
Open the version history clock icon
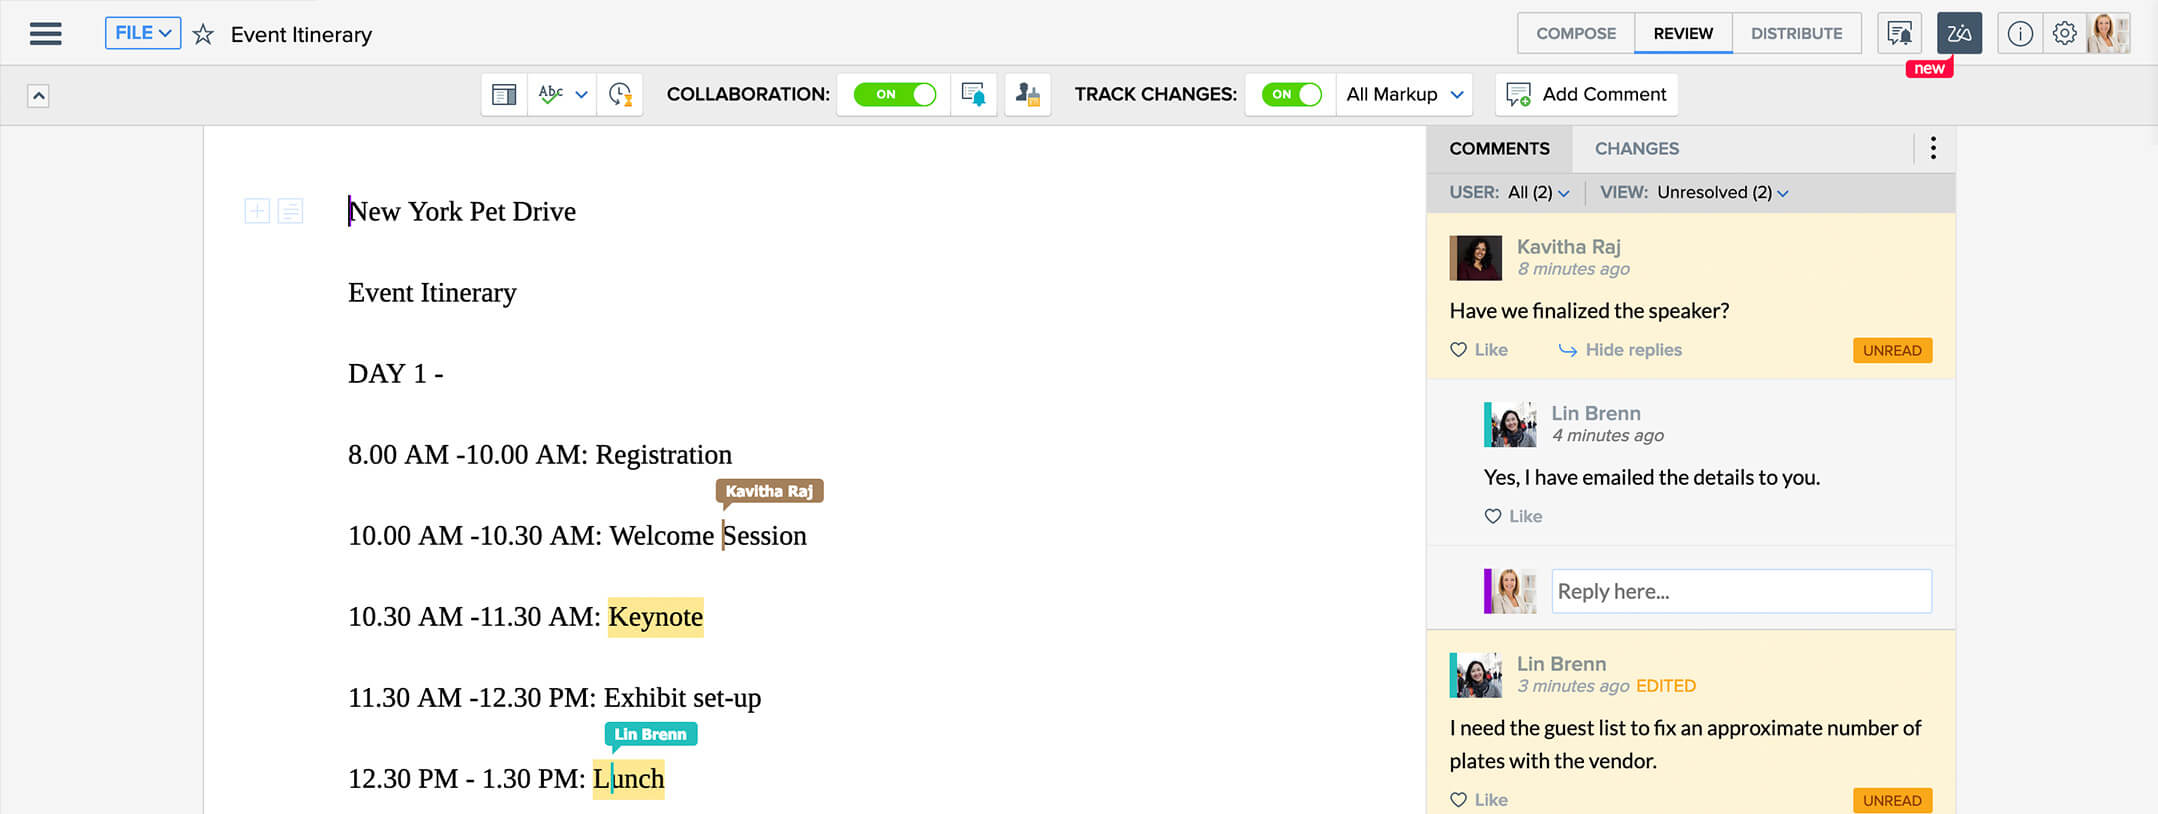pyautogui.click(x=620, y=95)
